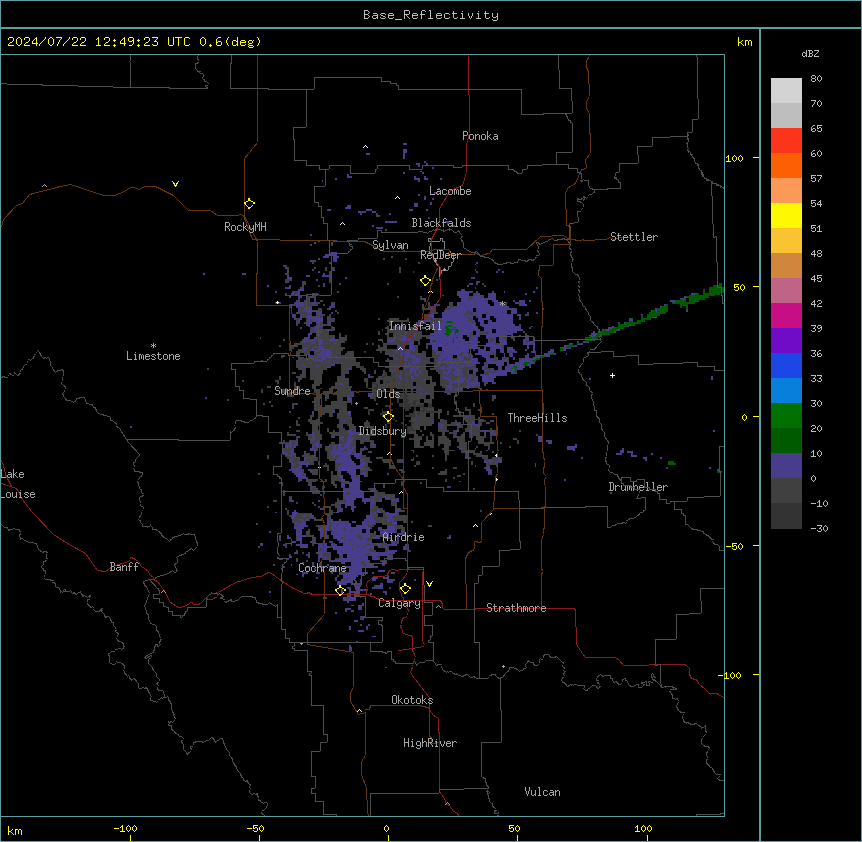Click the ThreeHills city label
862x842 pixels.
coord(537,418)
